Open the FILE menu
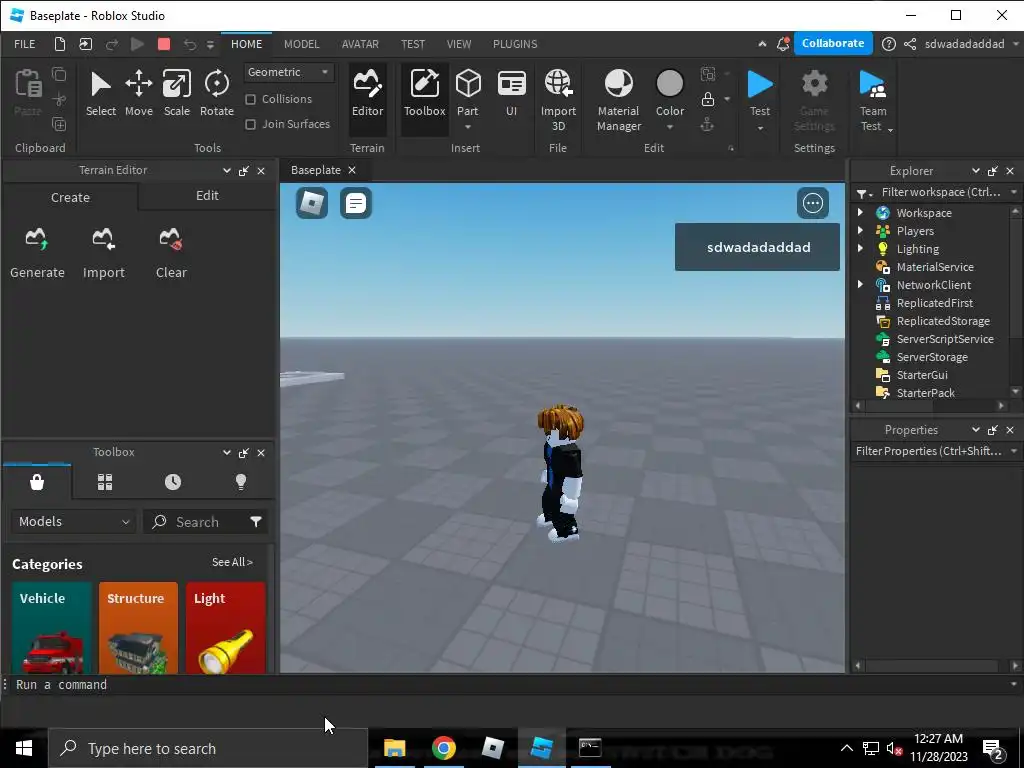This screenshot has width=1024, height=768. (25, 44)
